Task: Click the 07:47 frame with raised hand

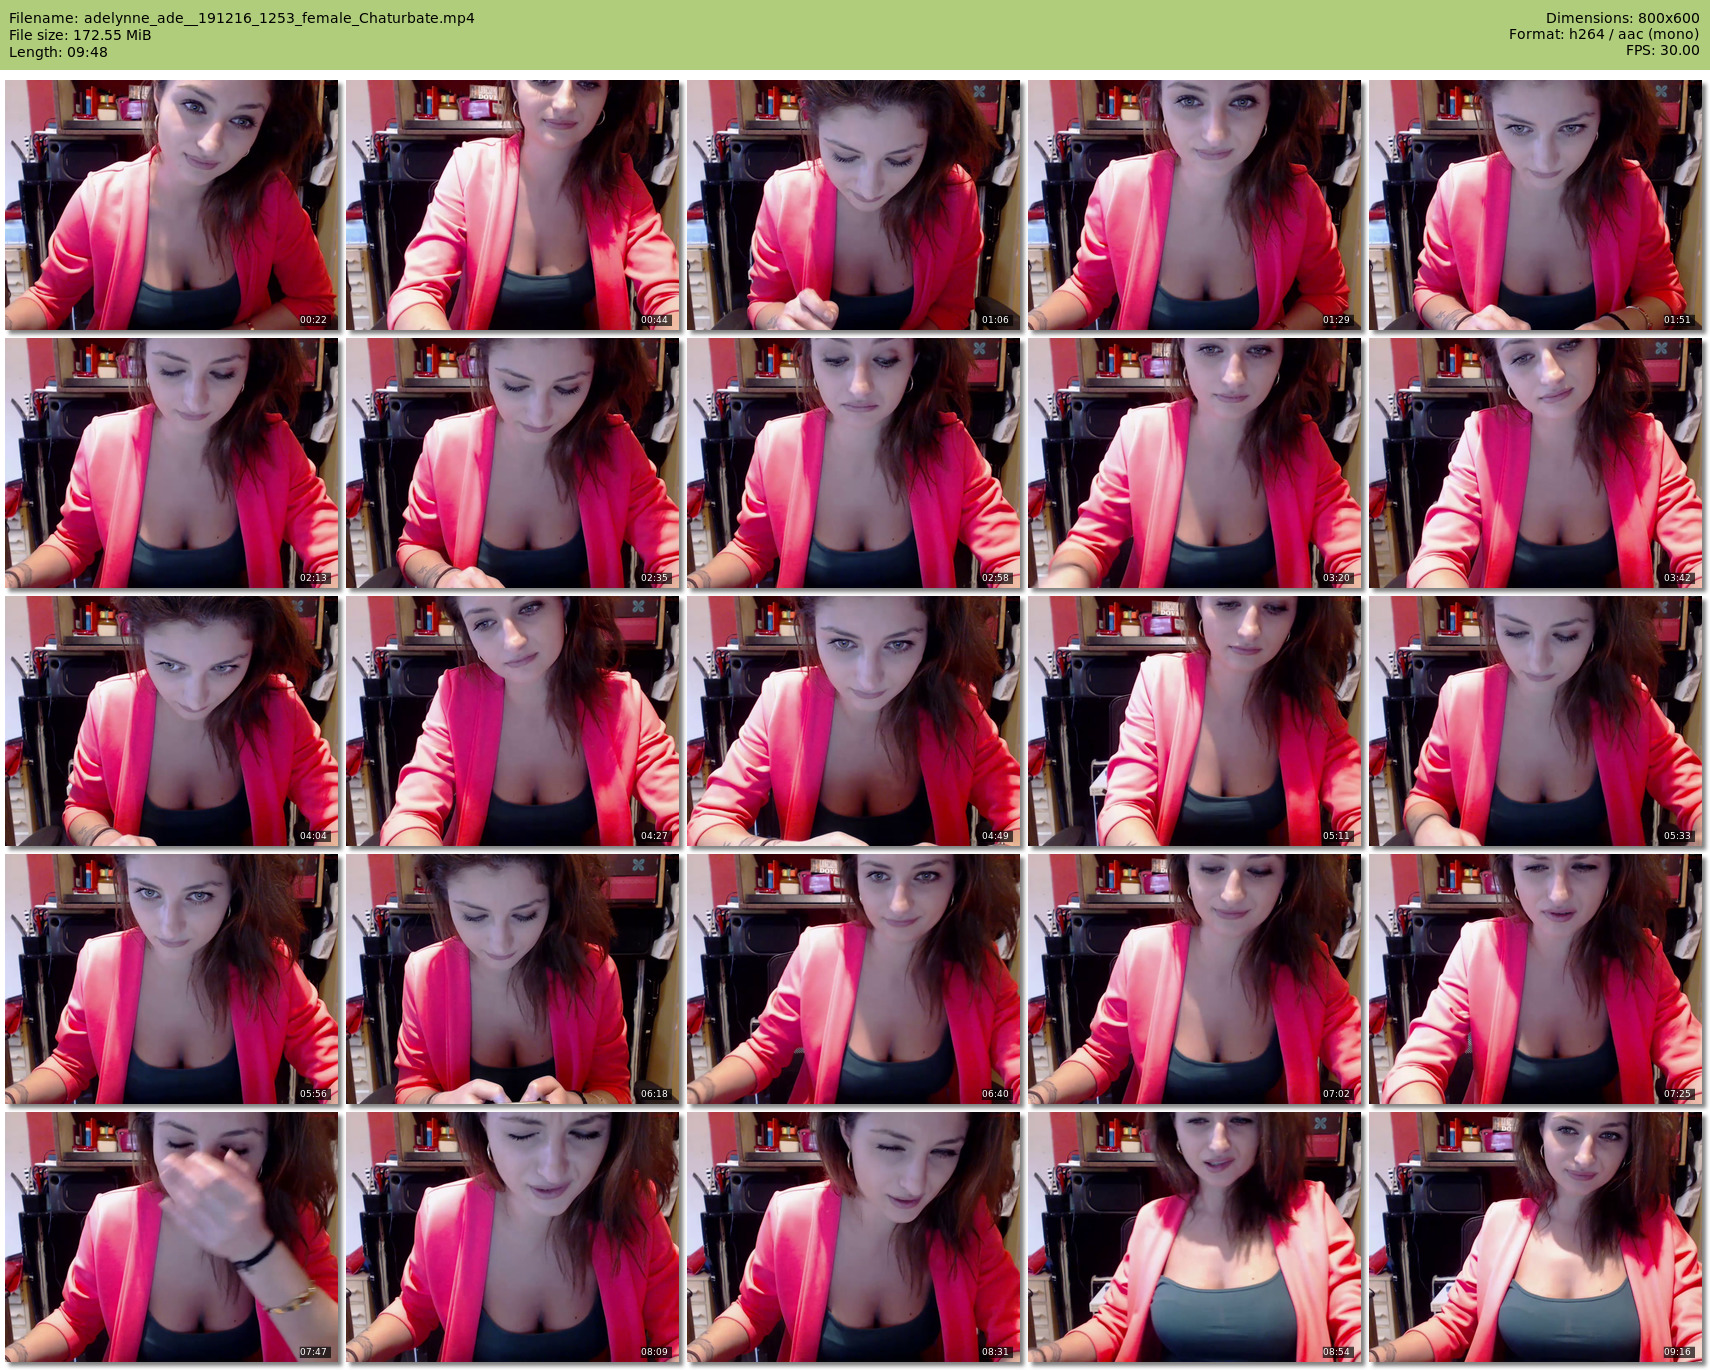Action: click(172, 1237)
